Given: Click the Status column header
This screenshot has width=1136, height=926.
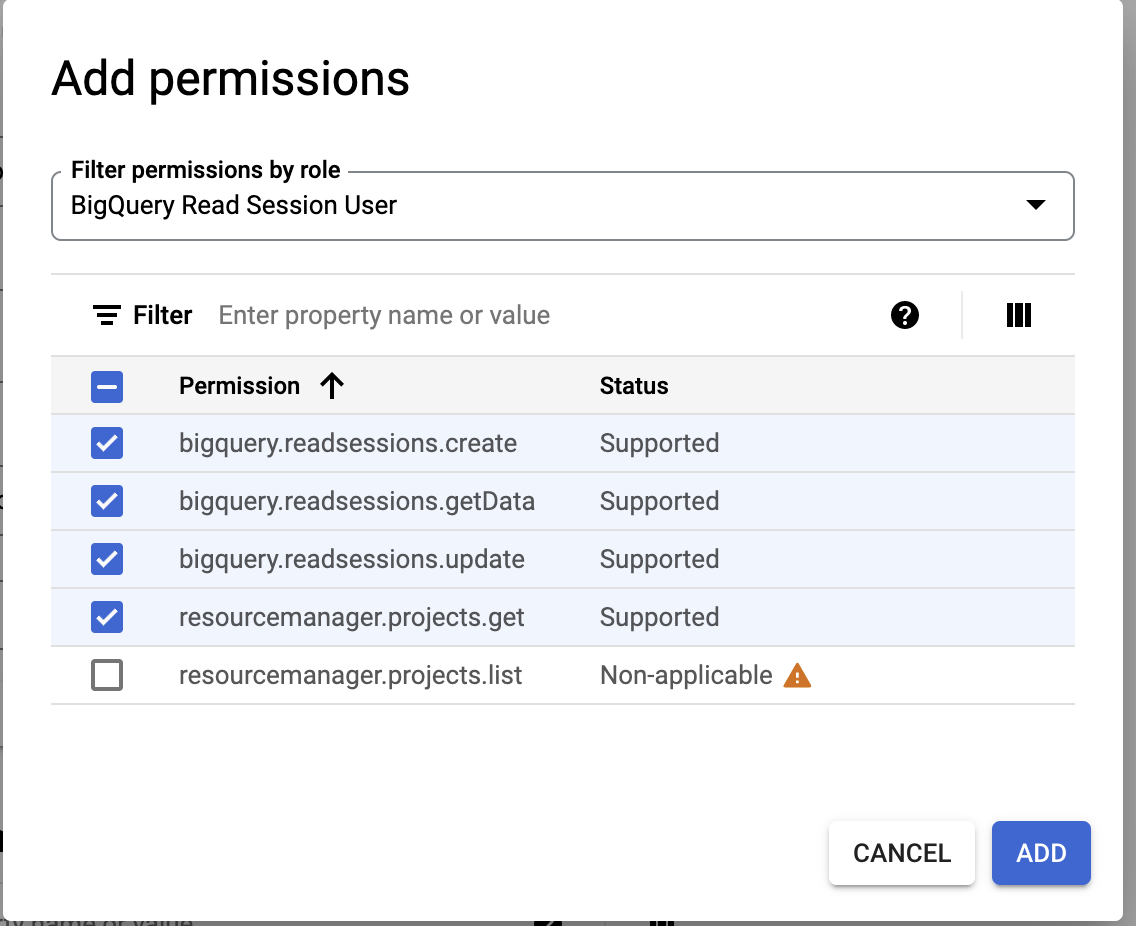Looking at the screenshot, I should pos(634,386).
